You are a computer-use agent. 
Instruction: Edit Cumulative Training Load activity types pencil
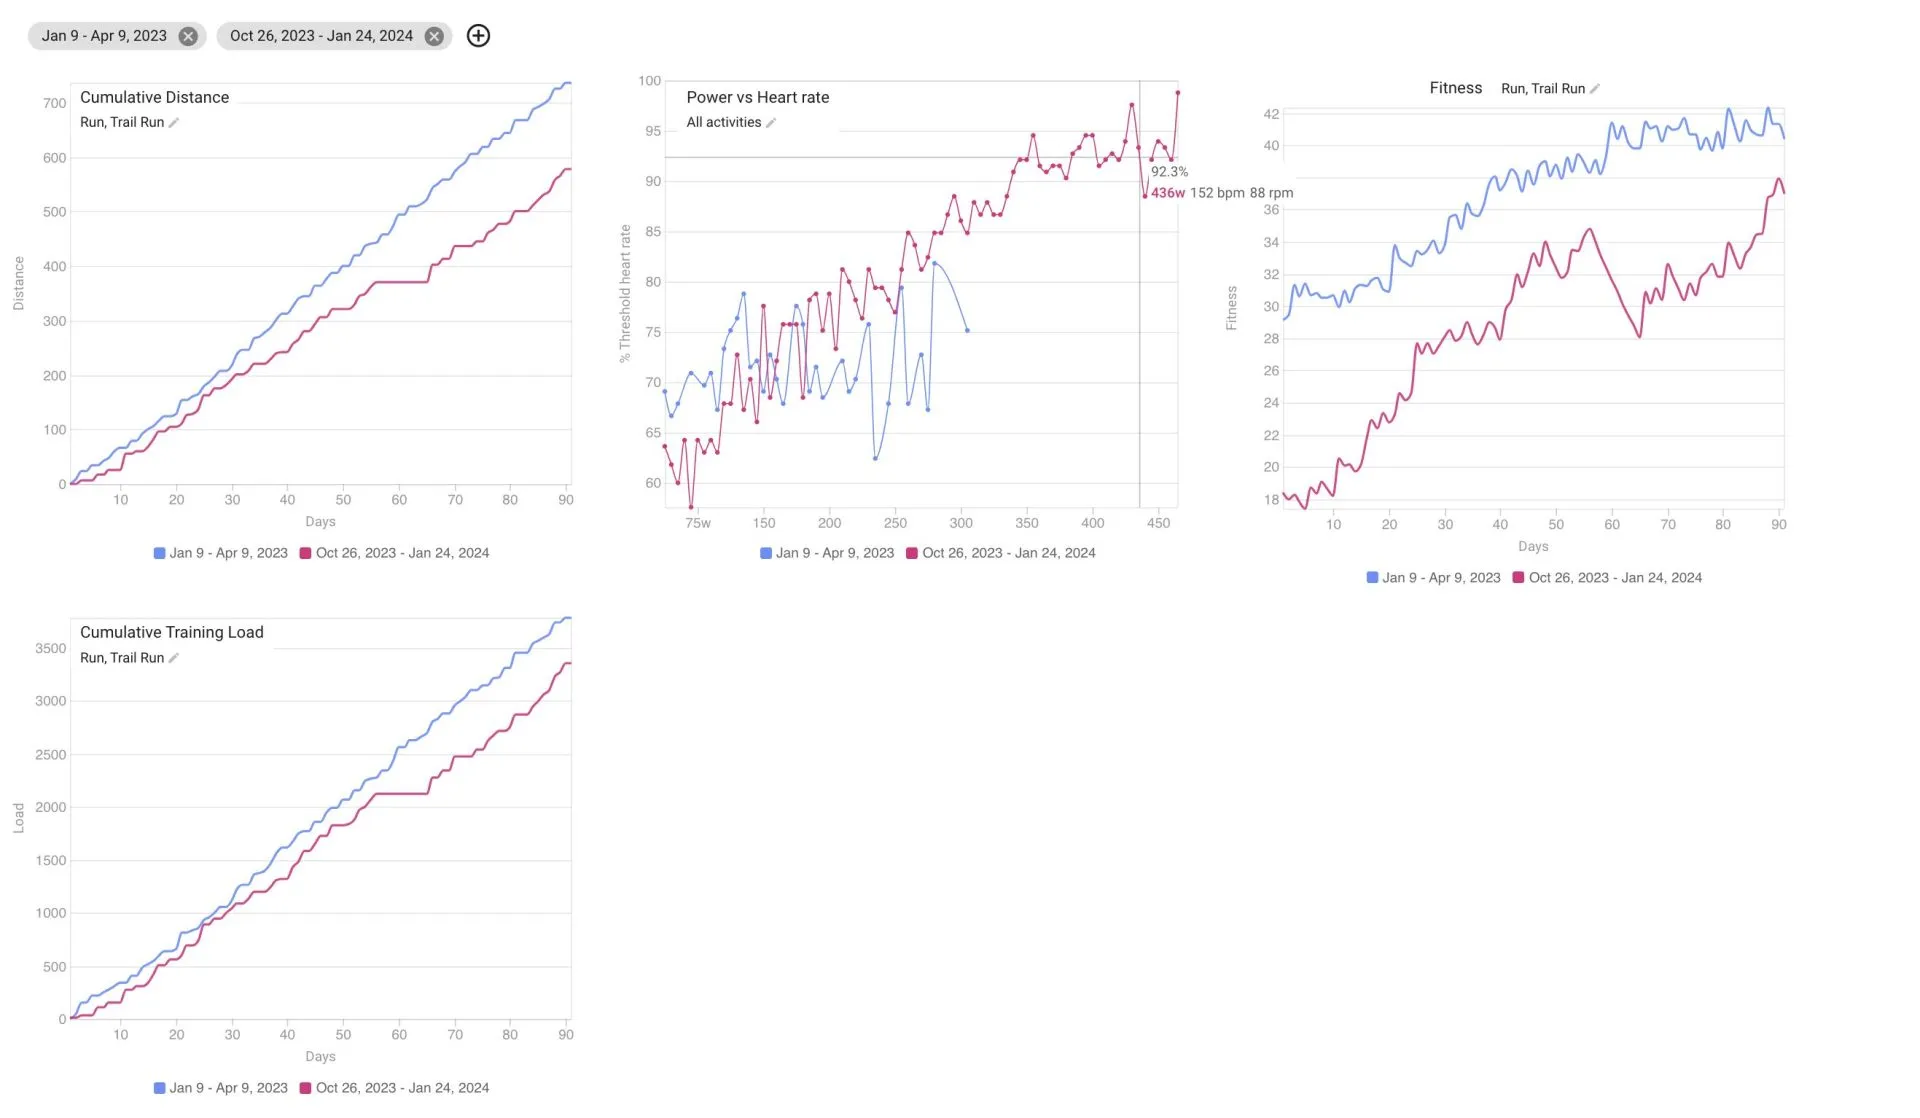pyautogui.click(x=174, y=658)
